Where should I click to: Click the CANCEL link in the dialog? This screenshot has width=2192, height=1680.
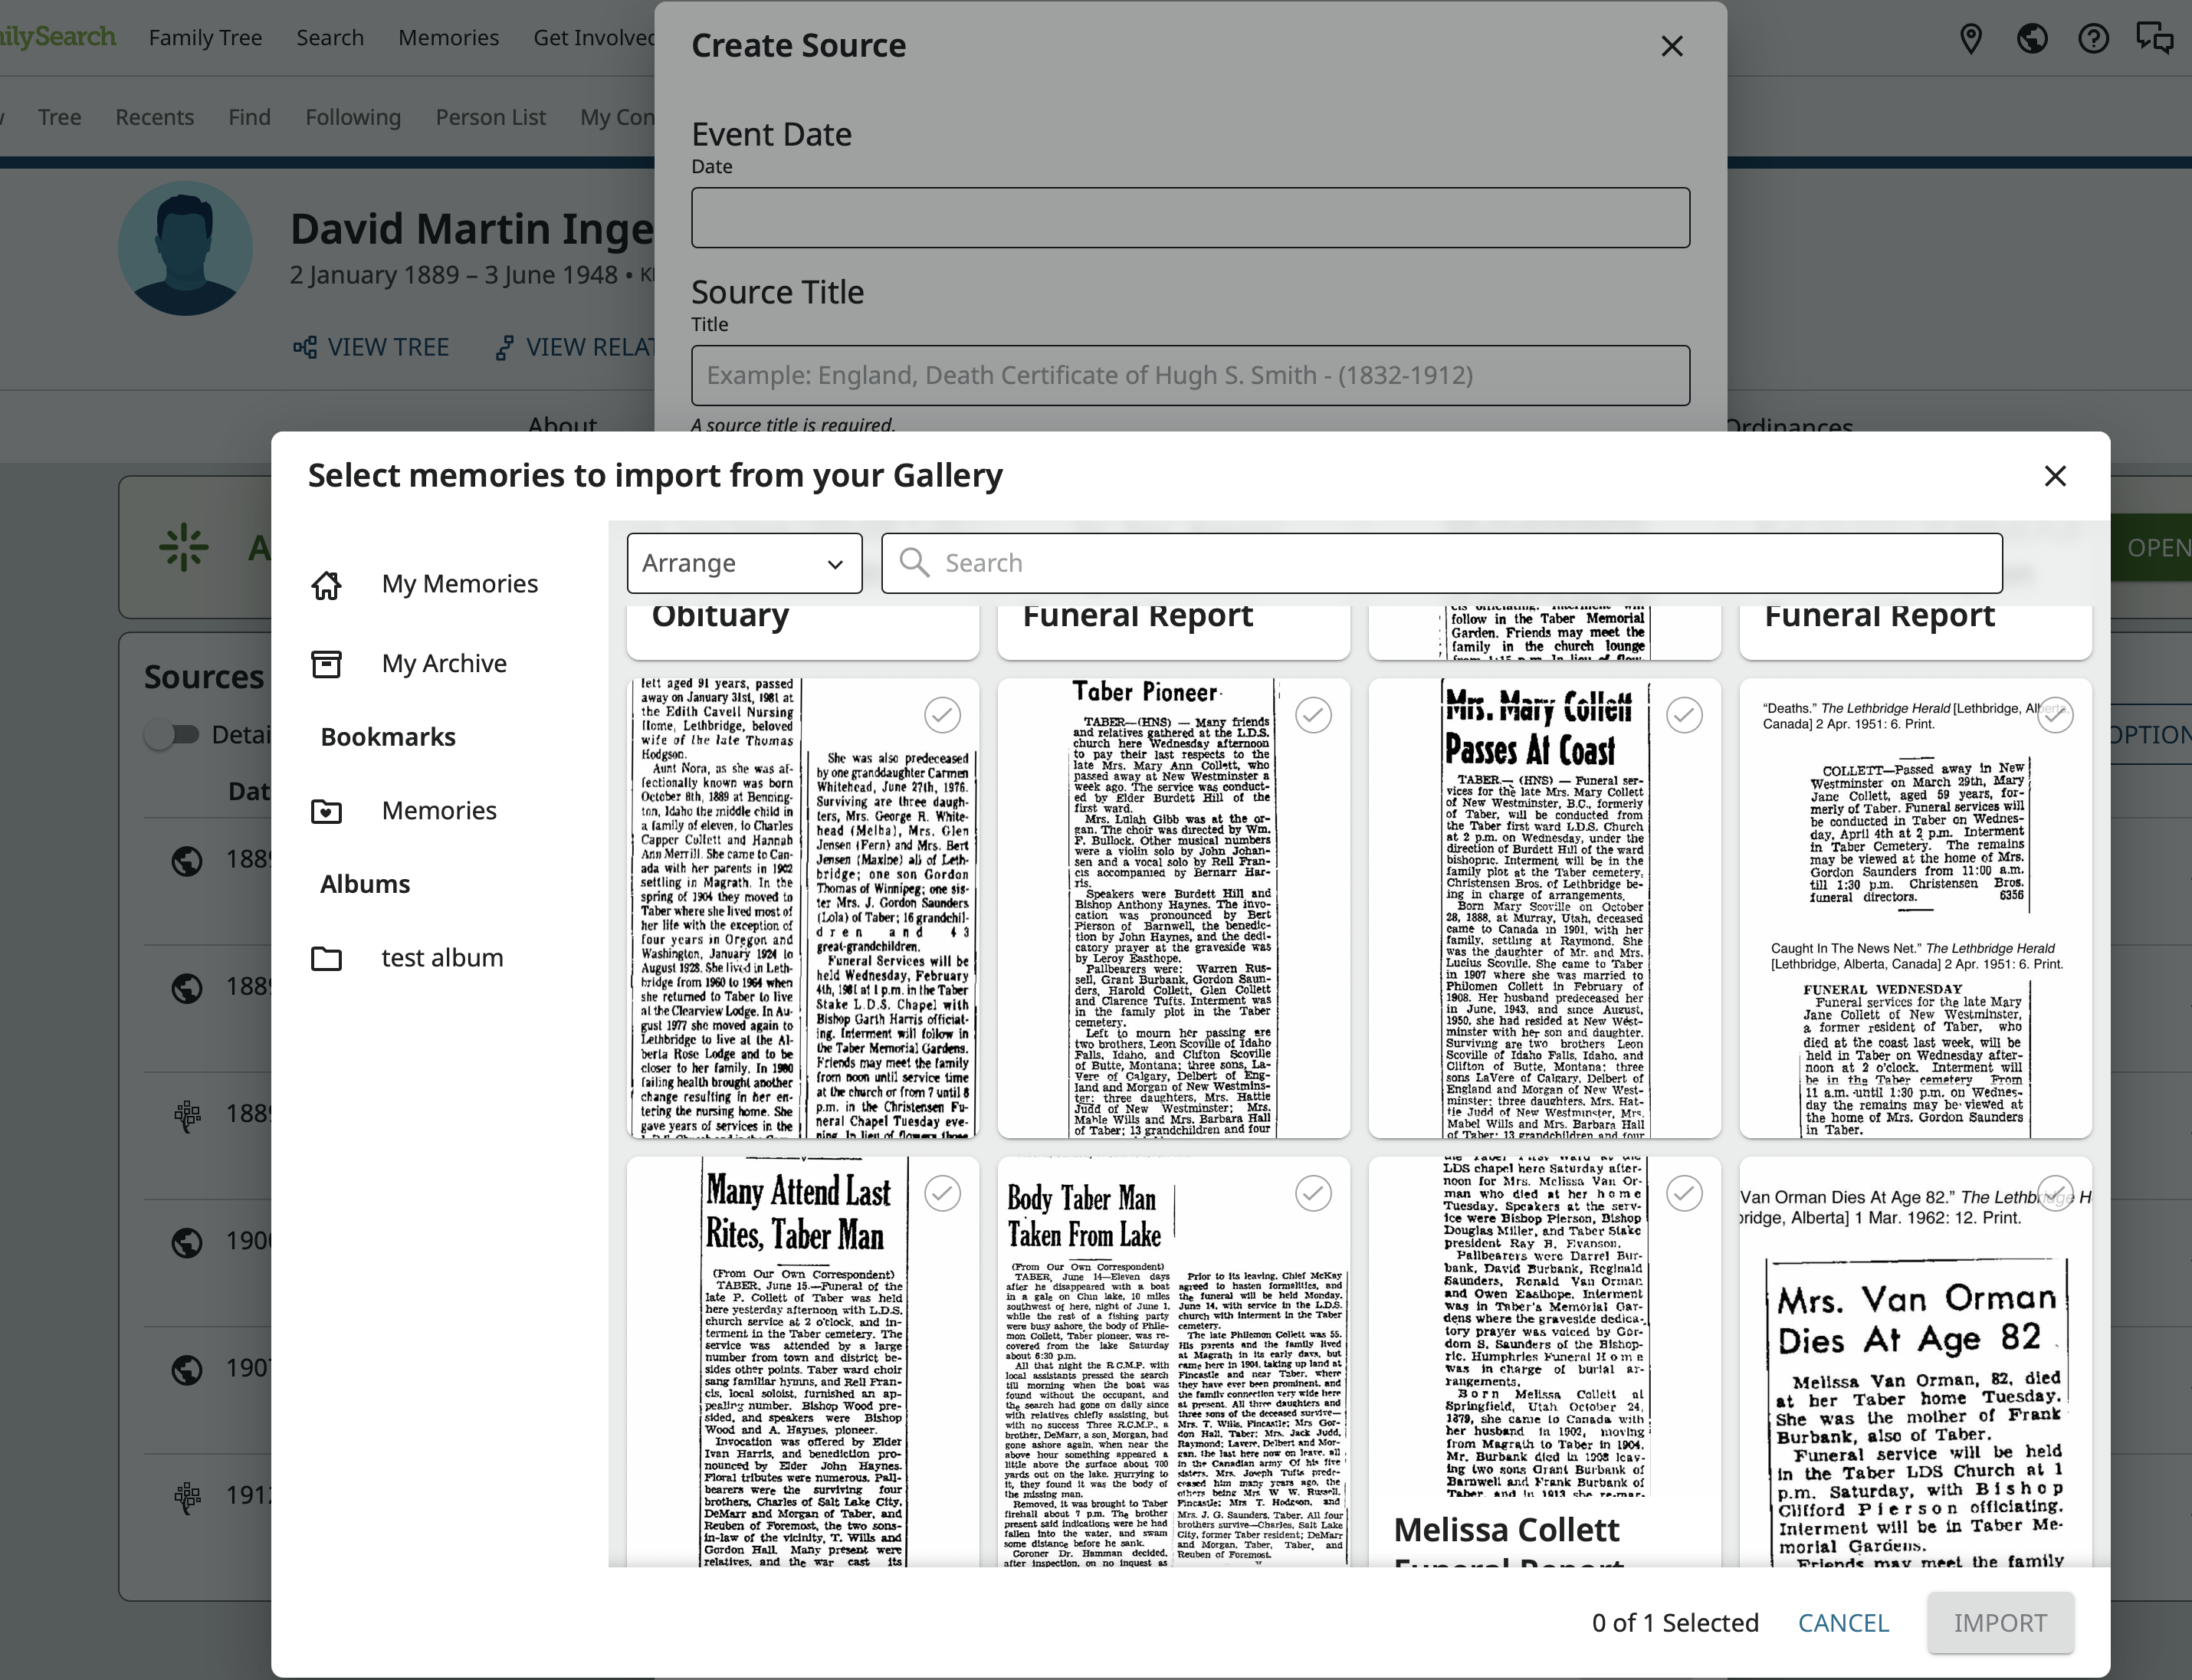click(1843, 1622)
